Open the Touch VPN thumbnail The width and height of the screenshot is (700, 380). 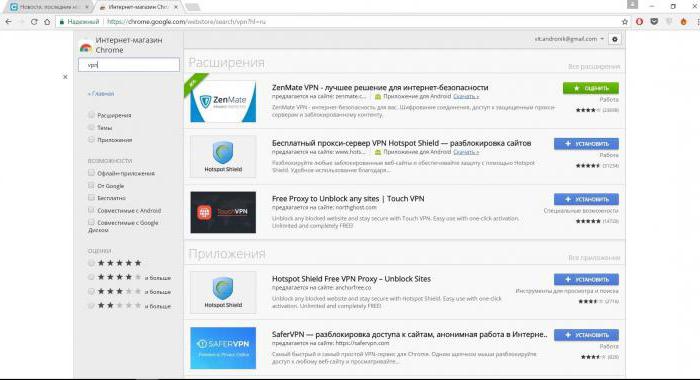[223, 212]
